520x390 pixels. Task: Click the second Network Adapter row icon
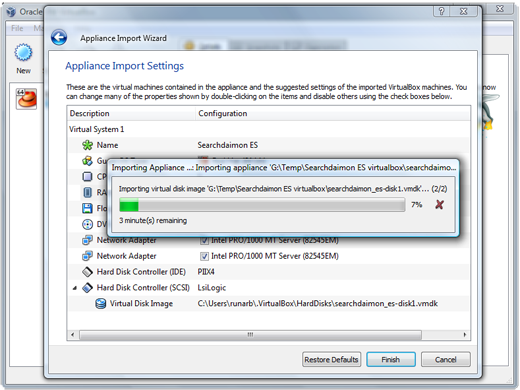pos(87,256)
